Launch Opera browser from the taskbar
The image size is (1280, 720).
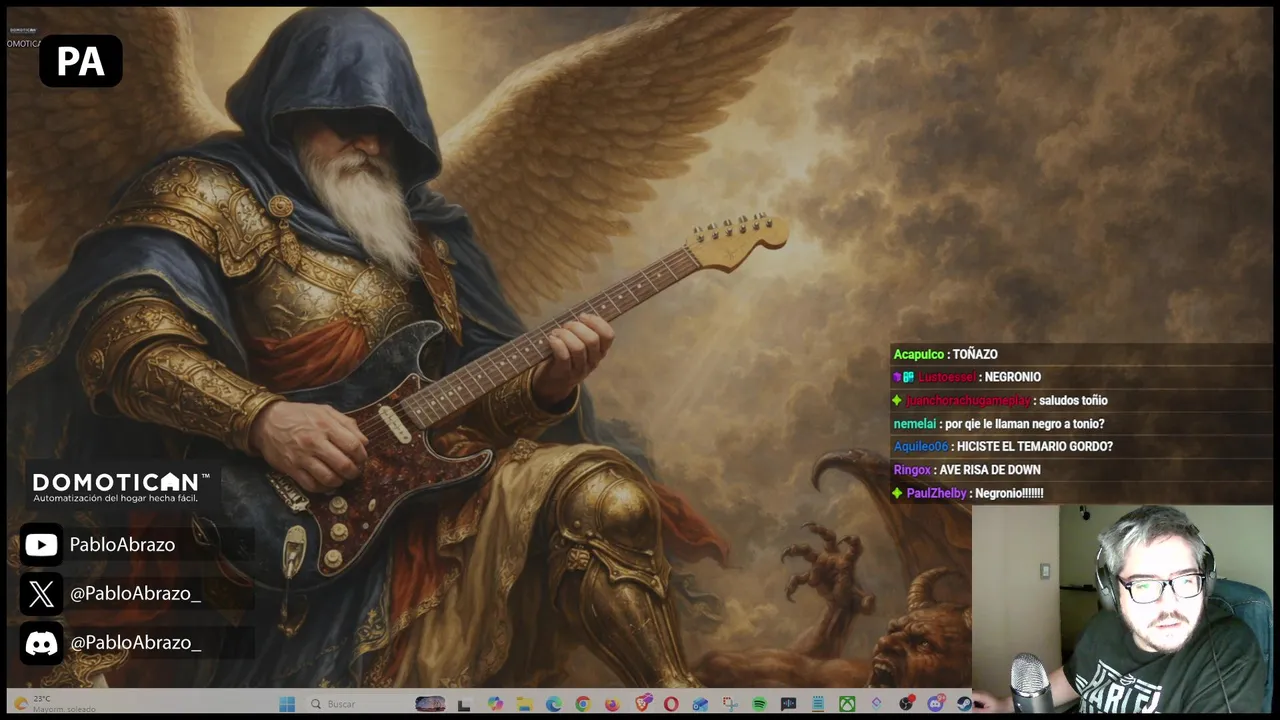pos(670,704)
